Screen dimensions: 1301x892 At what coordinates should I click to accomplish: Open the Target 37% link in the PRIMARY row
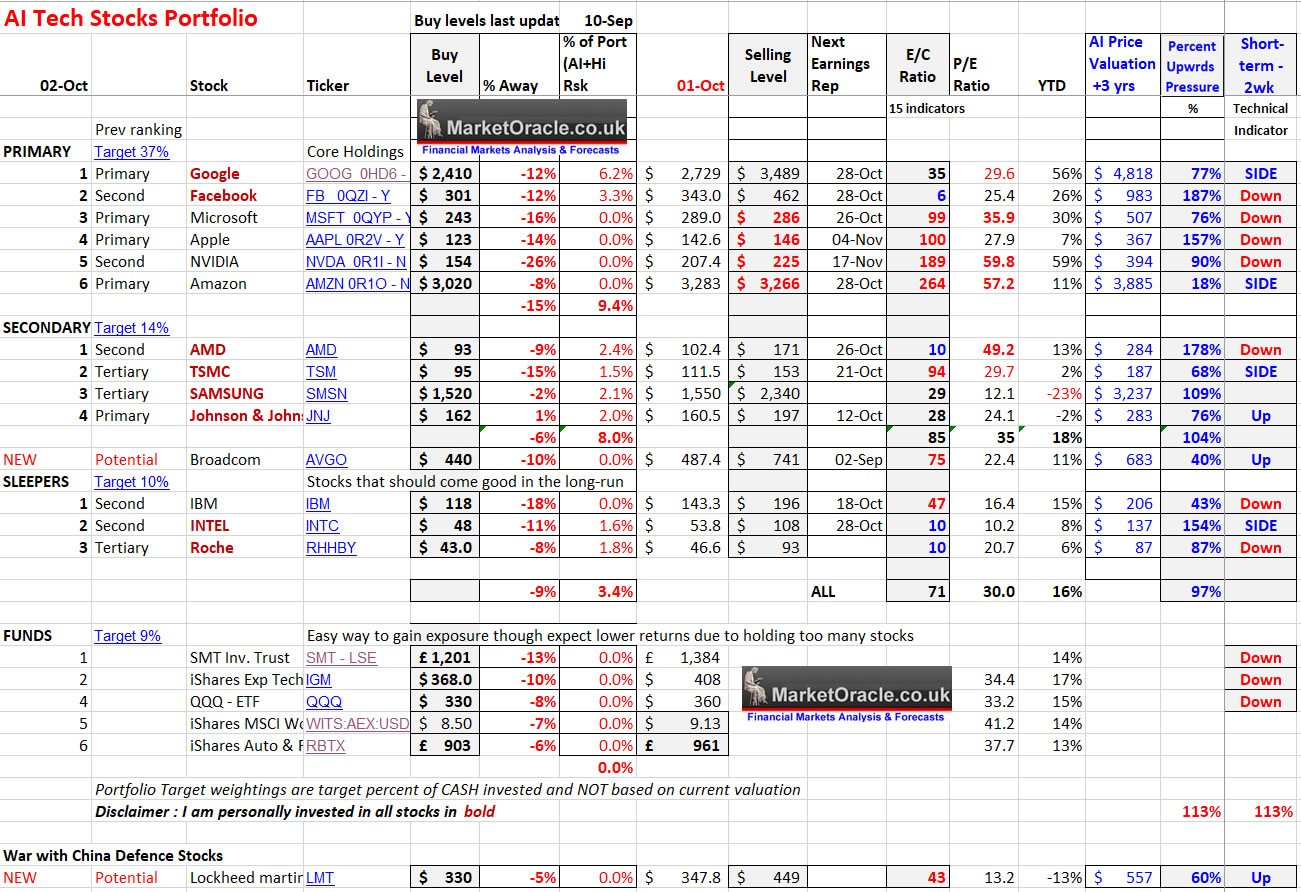(132, 152)
